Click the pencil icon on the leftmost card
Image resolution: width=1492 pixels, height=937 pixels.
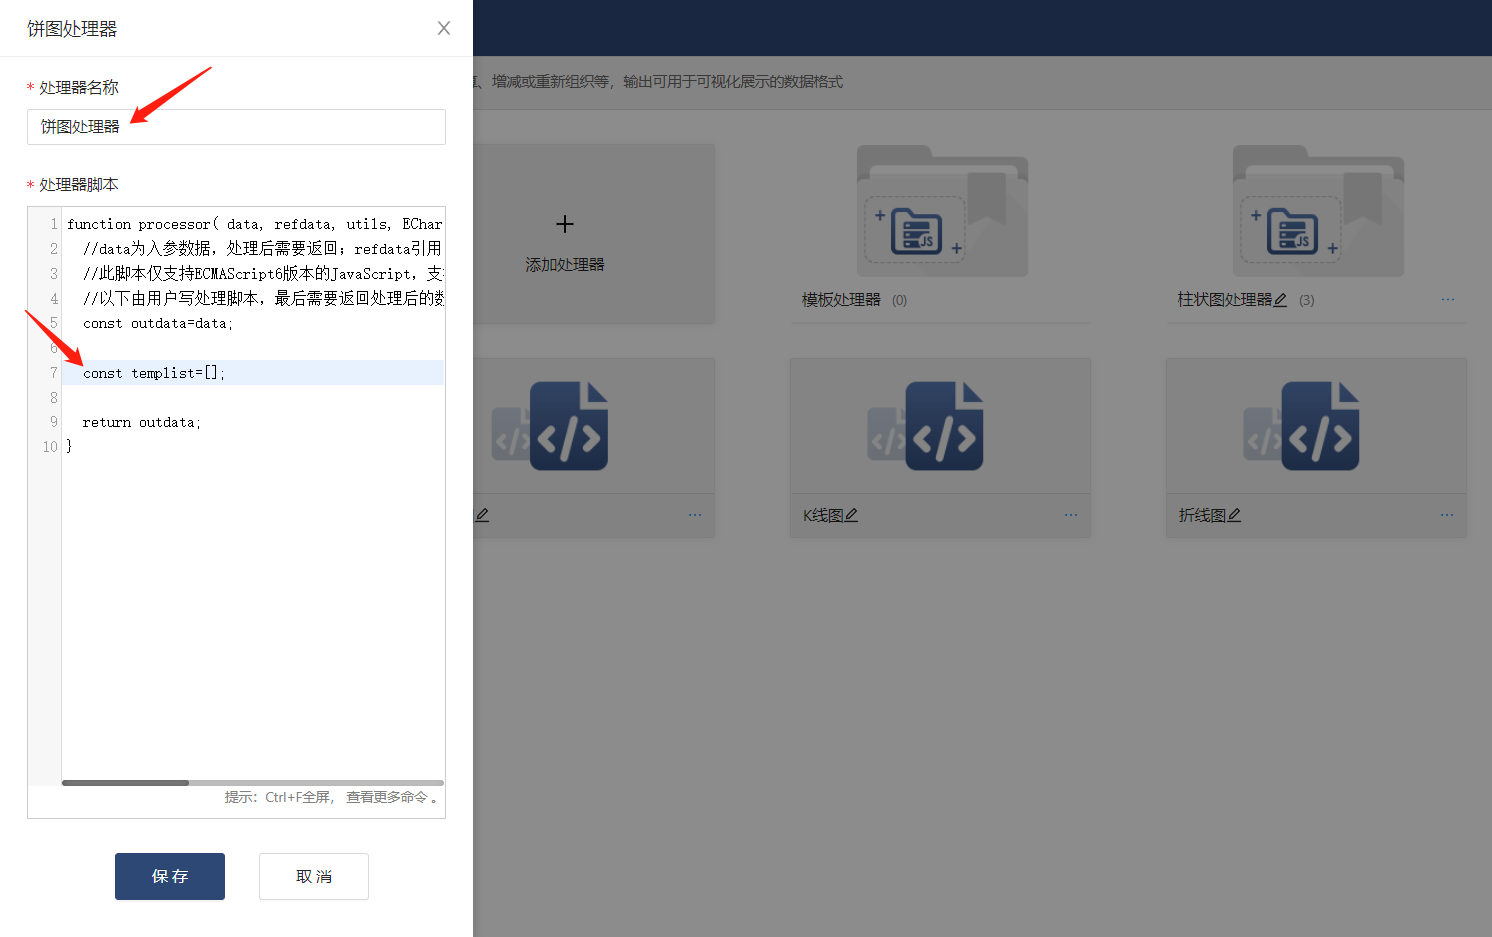(482, 515)
